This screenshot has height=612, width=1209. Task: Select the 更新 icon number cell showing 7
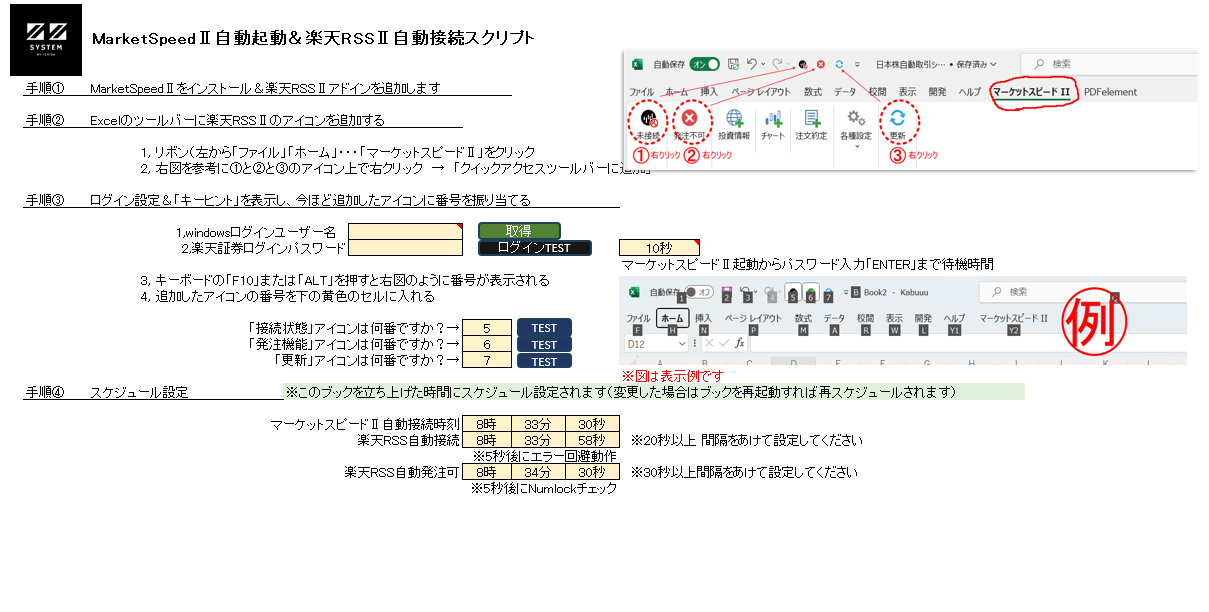point(486,360)
